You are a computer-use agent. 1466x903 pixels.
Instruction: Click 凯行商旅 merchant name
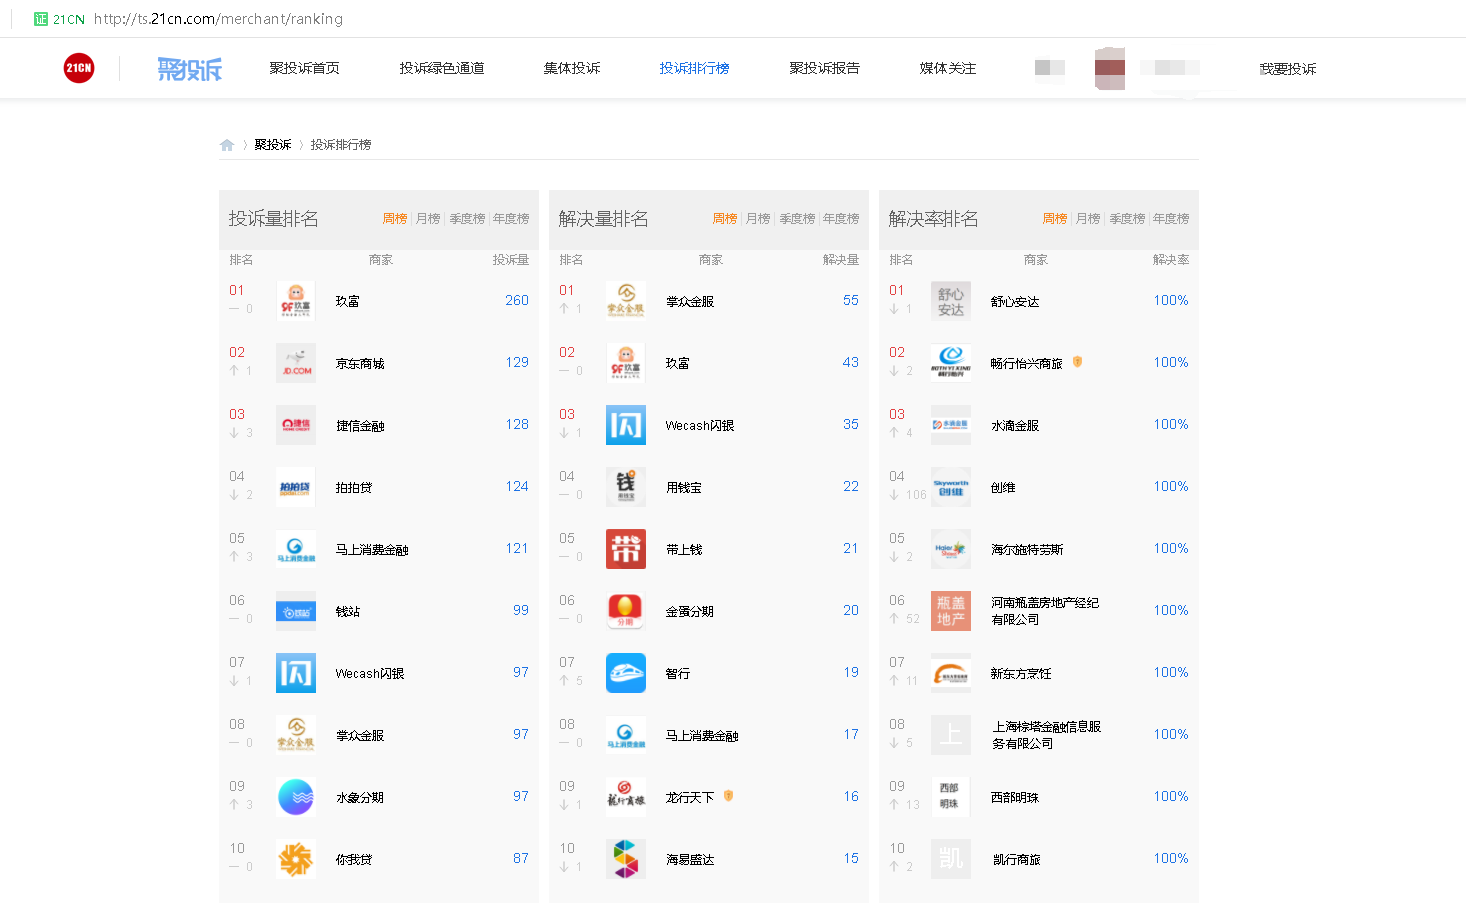click(1016, 860)
